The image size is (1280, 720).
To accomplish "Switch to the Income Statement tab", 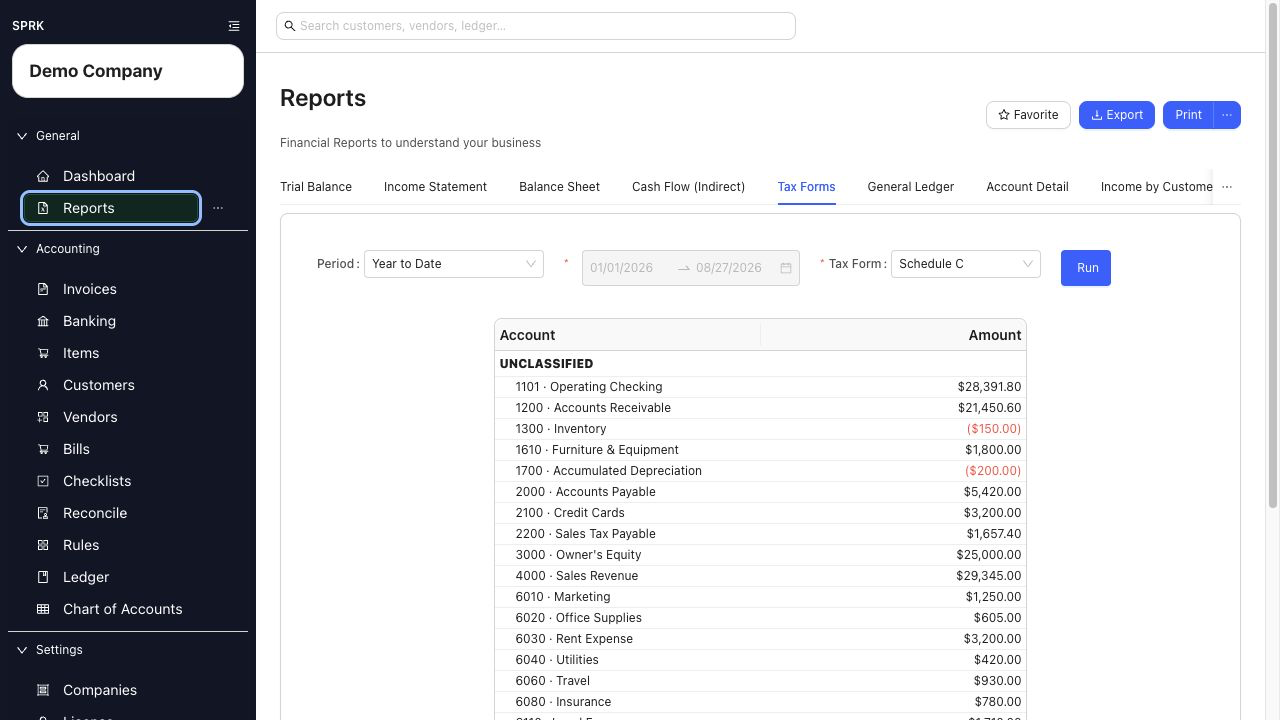I will (435, 187).
